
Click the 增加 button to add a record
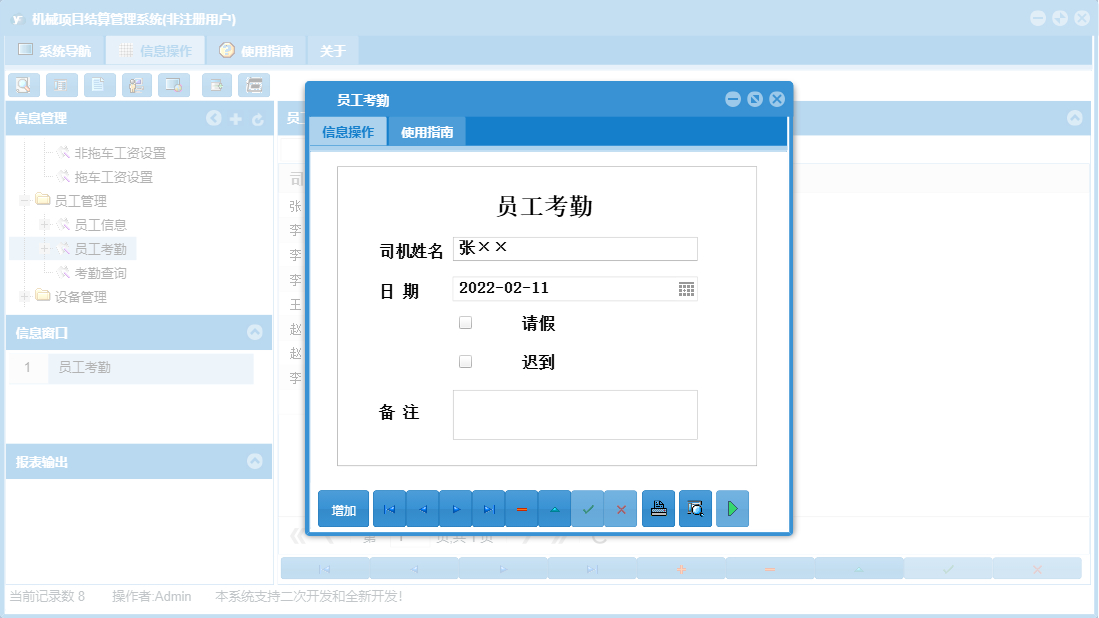click(x=342, y=508)
